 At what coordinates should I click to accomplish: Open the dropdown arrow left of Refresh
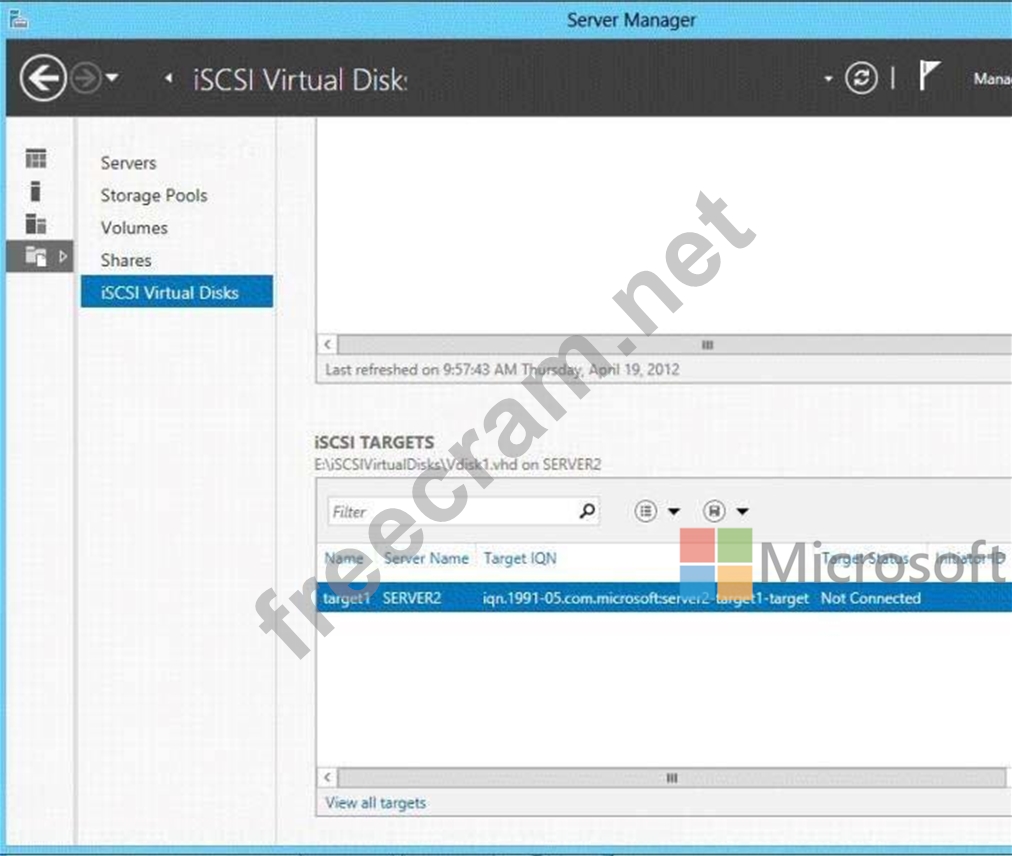click(x=828, y=79)
